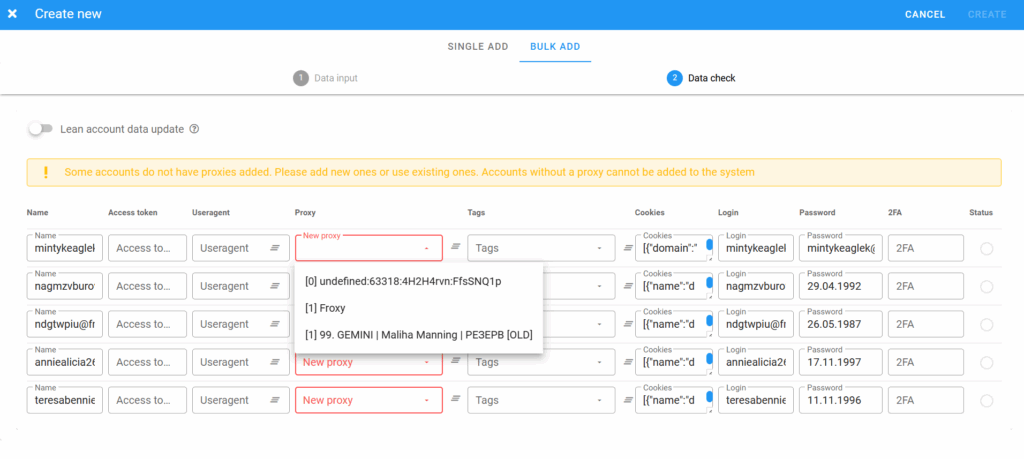Click the Cookies column header

[x=649, y=212]
